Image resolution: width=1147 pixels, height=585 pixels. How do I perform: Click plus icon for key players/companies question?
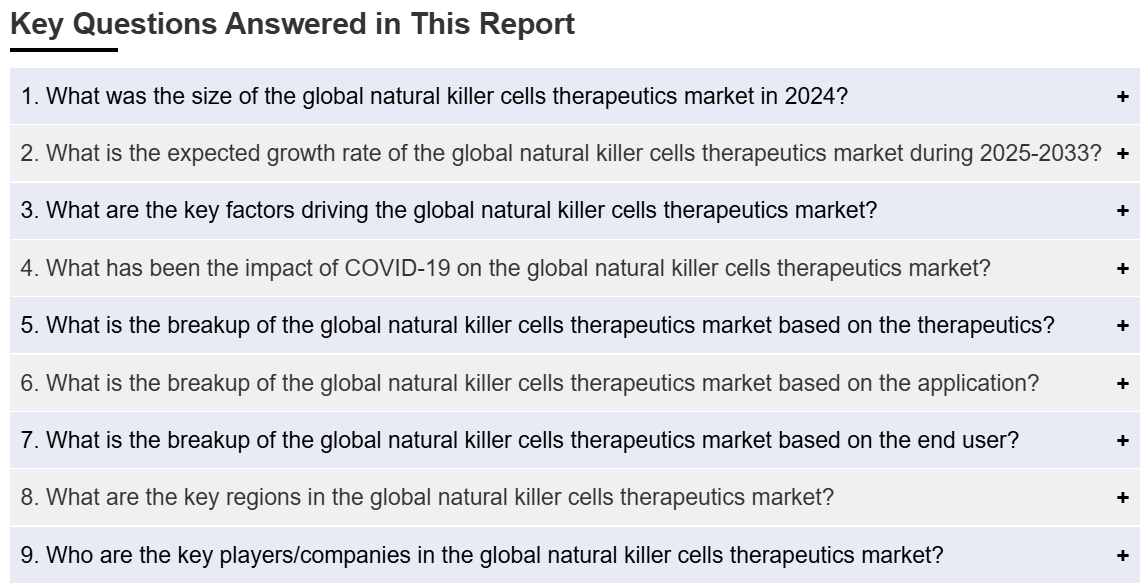pos(1123,555)
